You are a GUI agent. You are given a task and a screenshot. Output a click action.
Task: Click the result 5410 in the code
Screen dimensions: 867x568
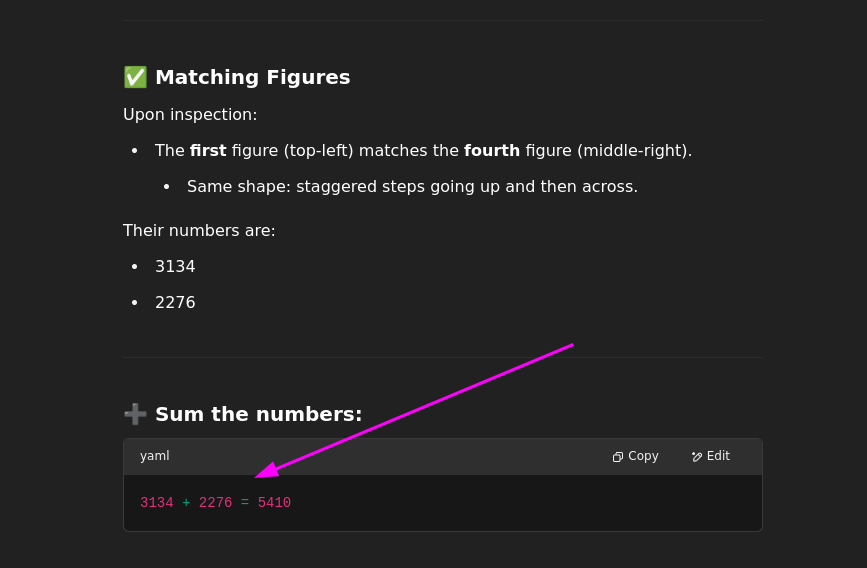click(x=274, y=503)
